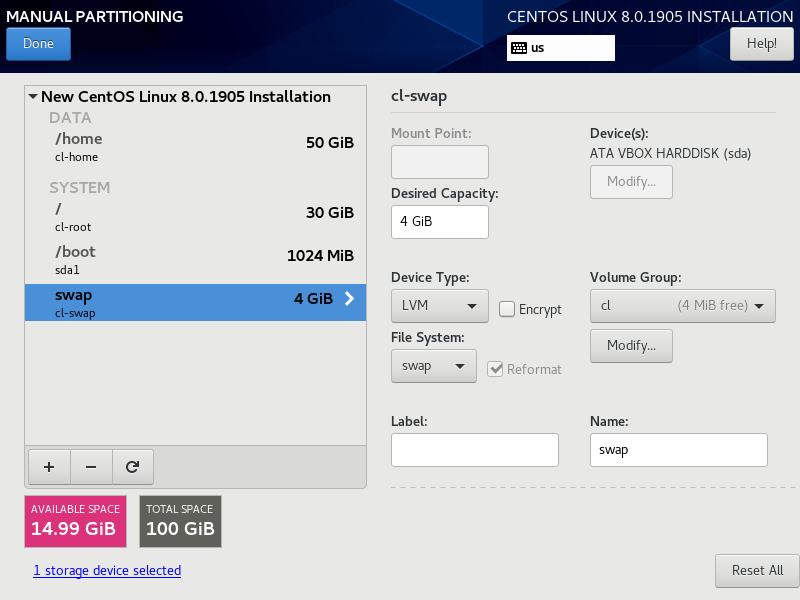The width and height of the screenshot is (800, 600).
Task: Add a new mount point with plus button
Action: coord(49,467)
